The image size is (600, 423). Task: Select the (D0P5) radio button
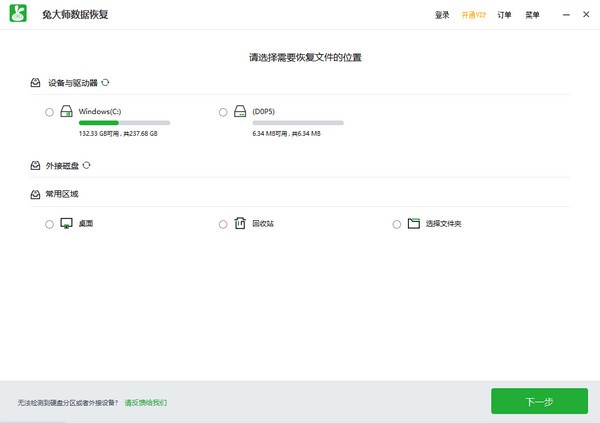(x=223, y=112)
